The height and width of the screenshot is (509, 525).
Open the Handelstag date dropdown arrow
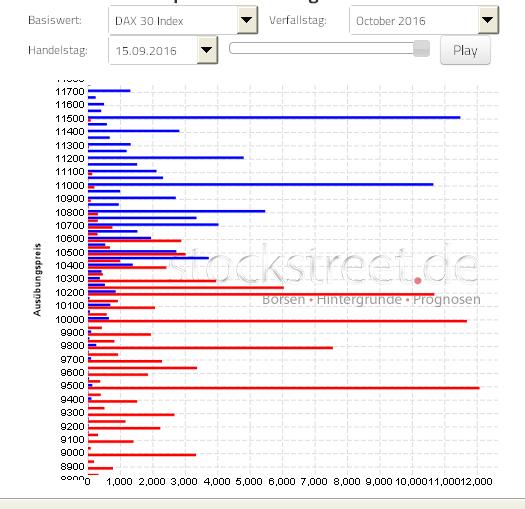[207, 50]
